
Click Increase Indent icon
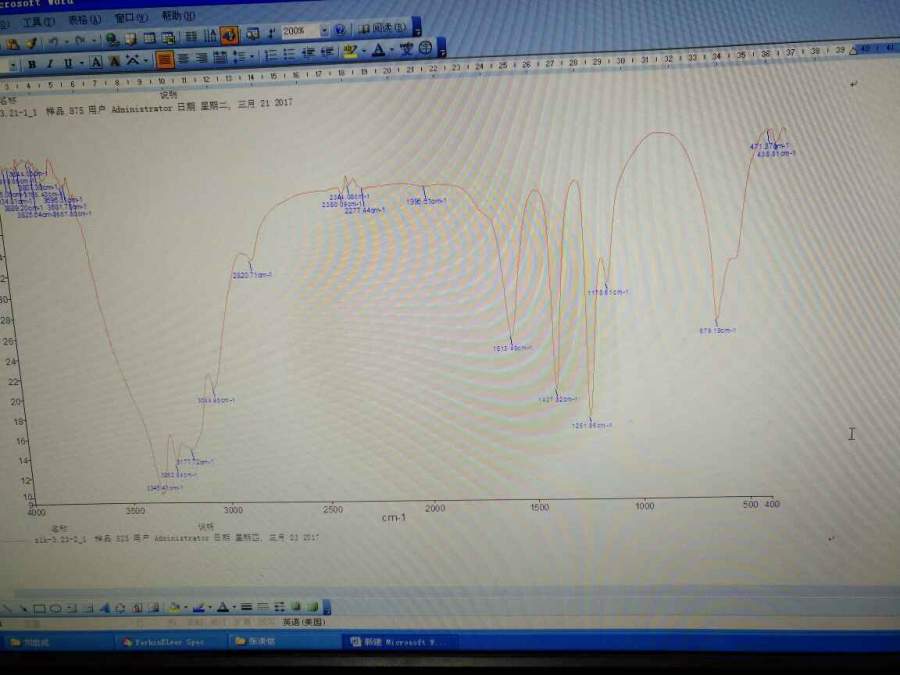(327, 52)
